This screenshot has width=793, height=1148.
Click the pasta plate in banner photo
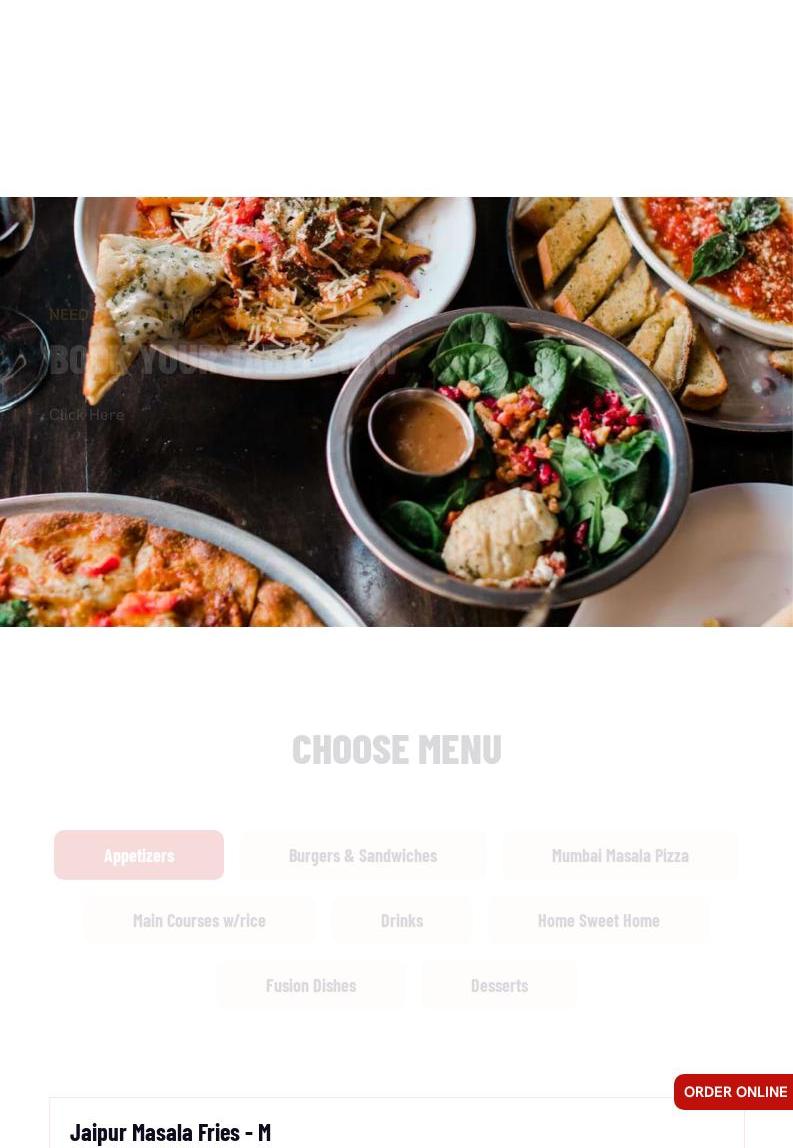pos(275,286)
